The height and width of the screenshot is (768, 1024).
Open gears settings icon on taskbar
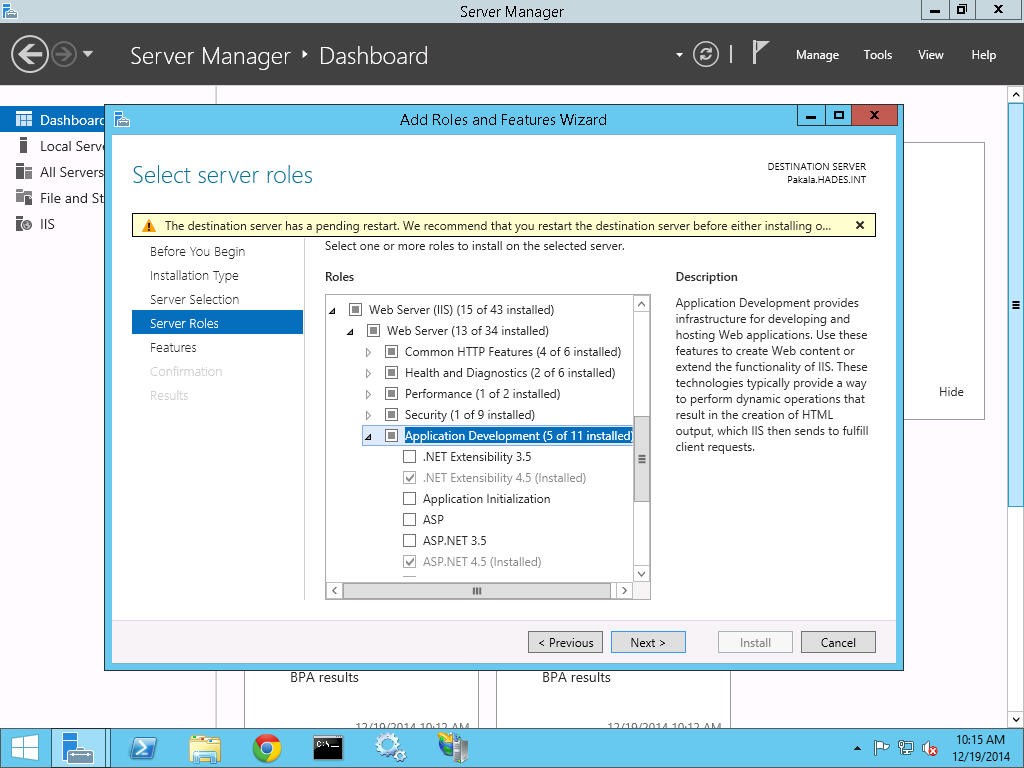(390, 748)
